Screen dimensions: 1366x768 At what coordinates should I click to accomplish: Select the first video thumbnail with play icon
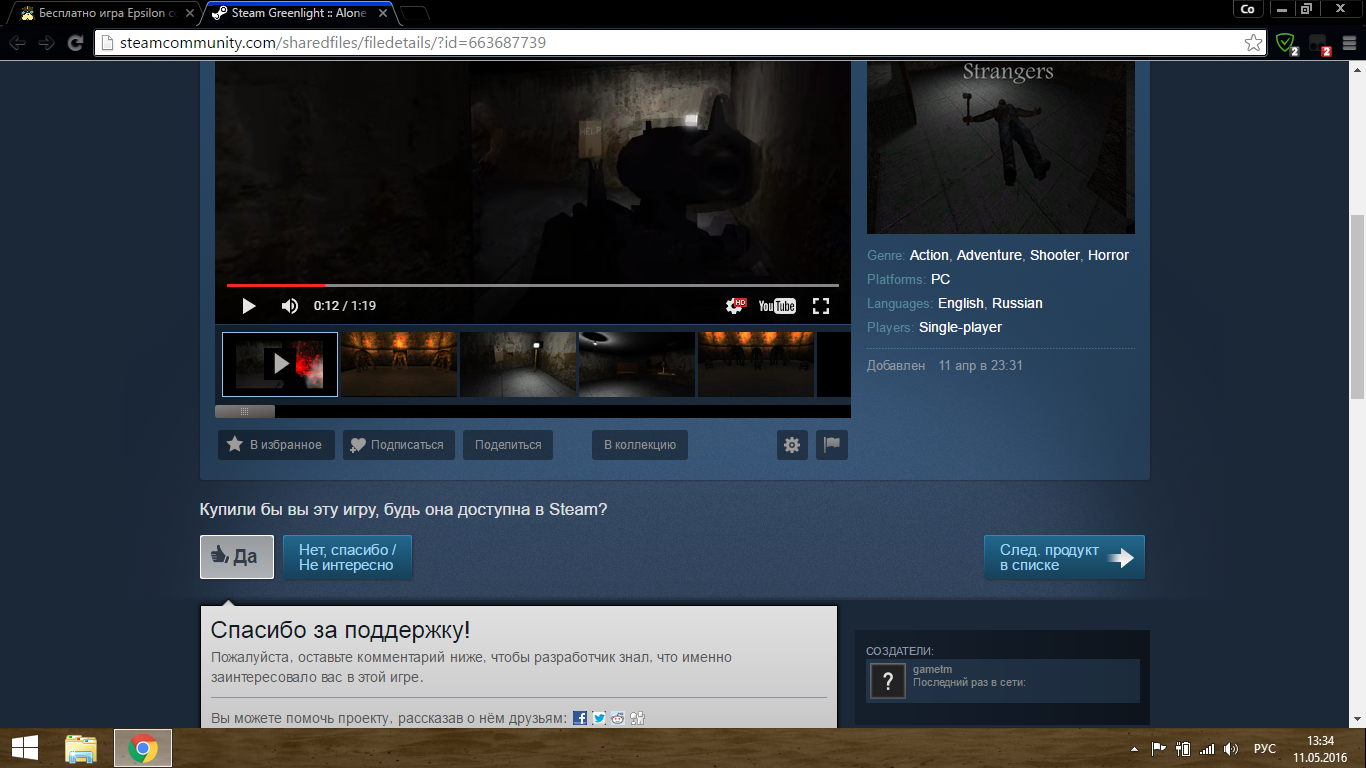tap(280, 364)
